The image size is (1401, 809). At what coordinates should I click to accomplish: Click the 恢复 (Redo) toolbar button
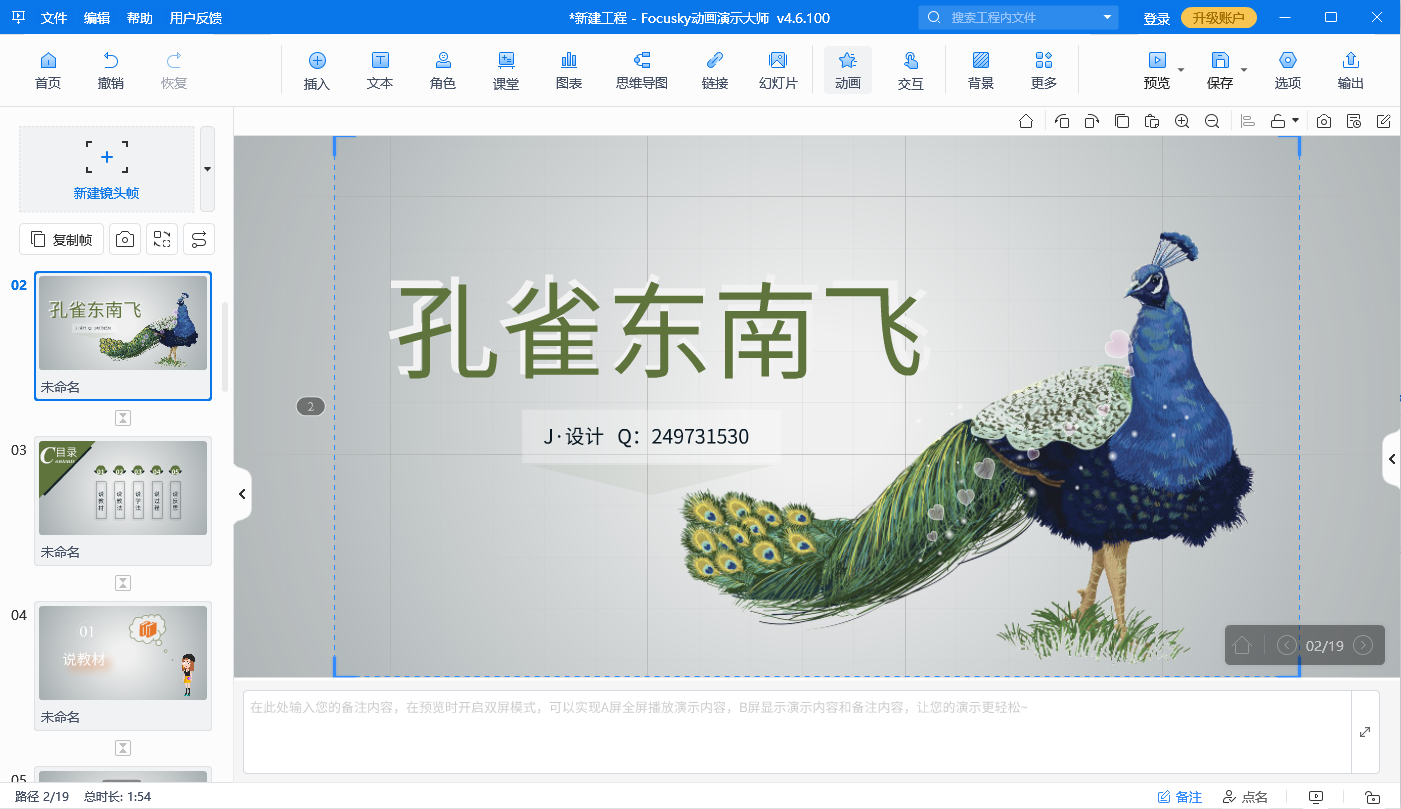[174, 71]
